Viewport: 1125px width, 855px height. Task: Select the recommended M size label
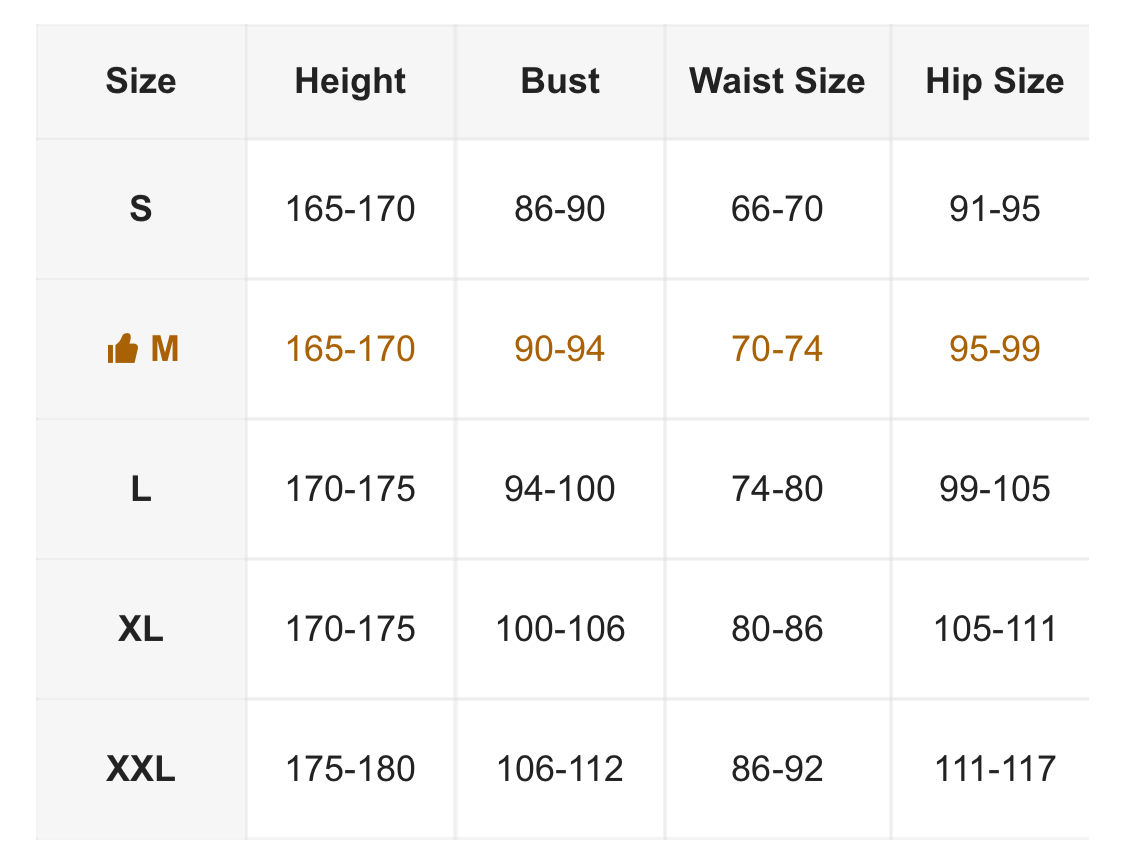164,349
